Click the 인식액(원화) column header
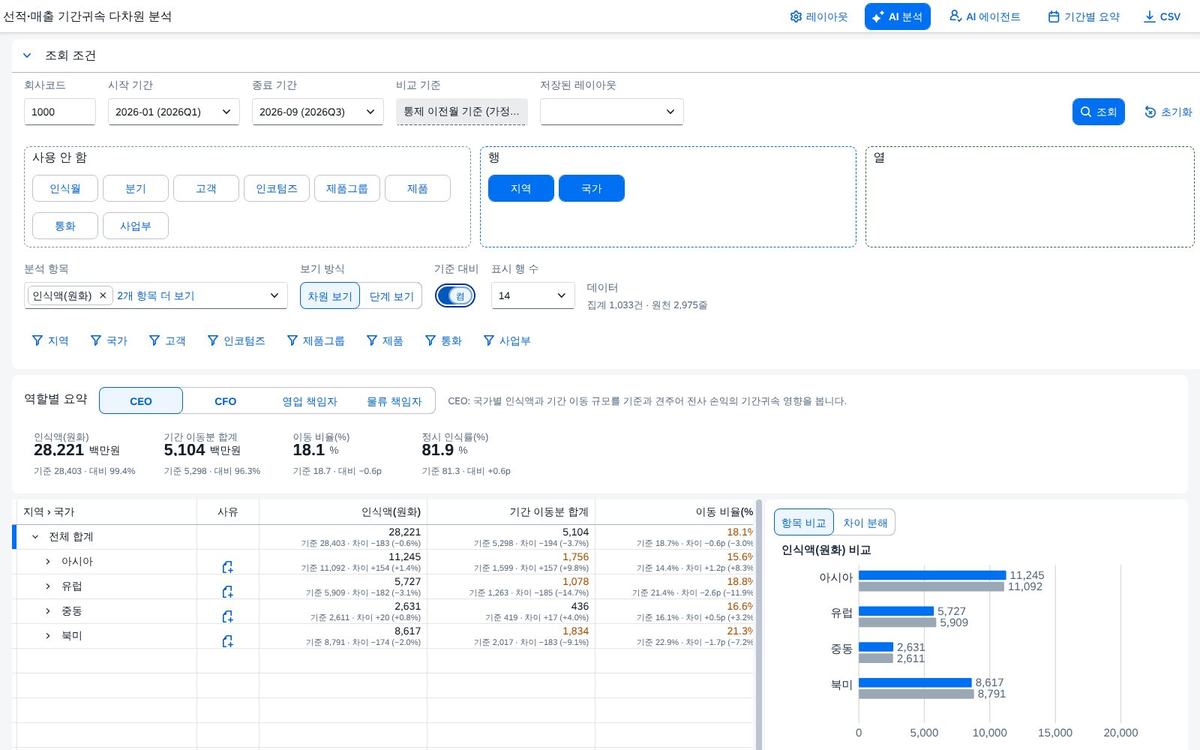 343,512
